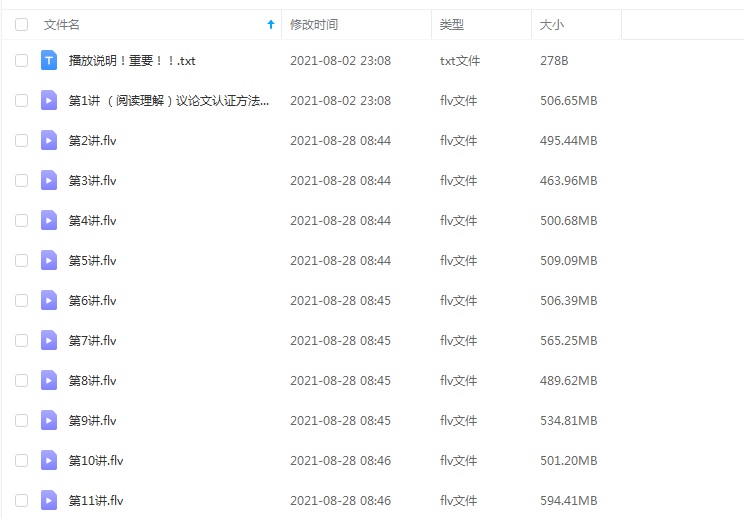Check the box for 第3讲.flv

click(x=21, y=181)
